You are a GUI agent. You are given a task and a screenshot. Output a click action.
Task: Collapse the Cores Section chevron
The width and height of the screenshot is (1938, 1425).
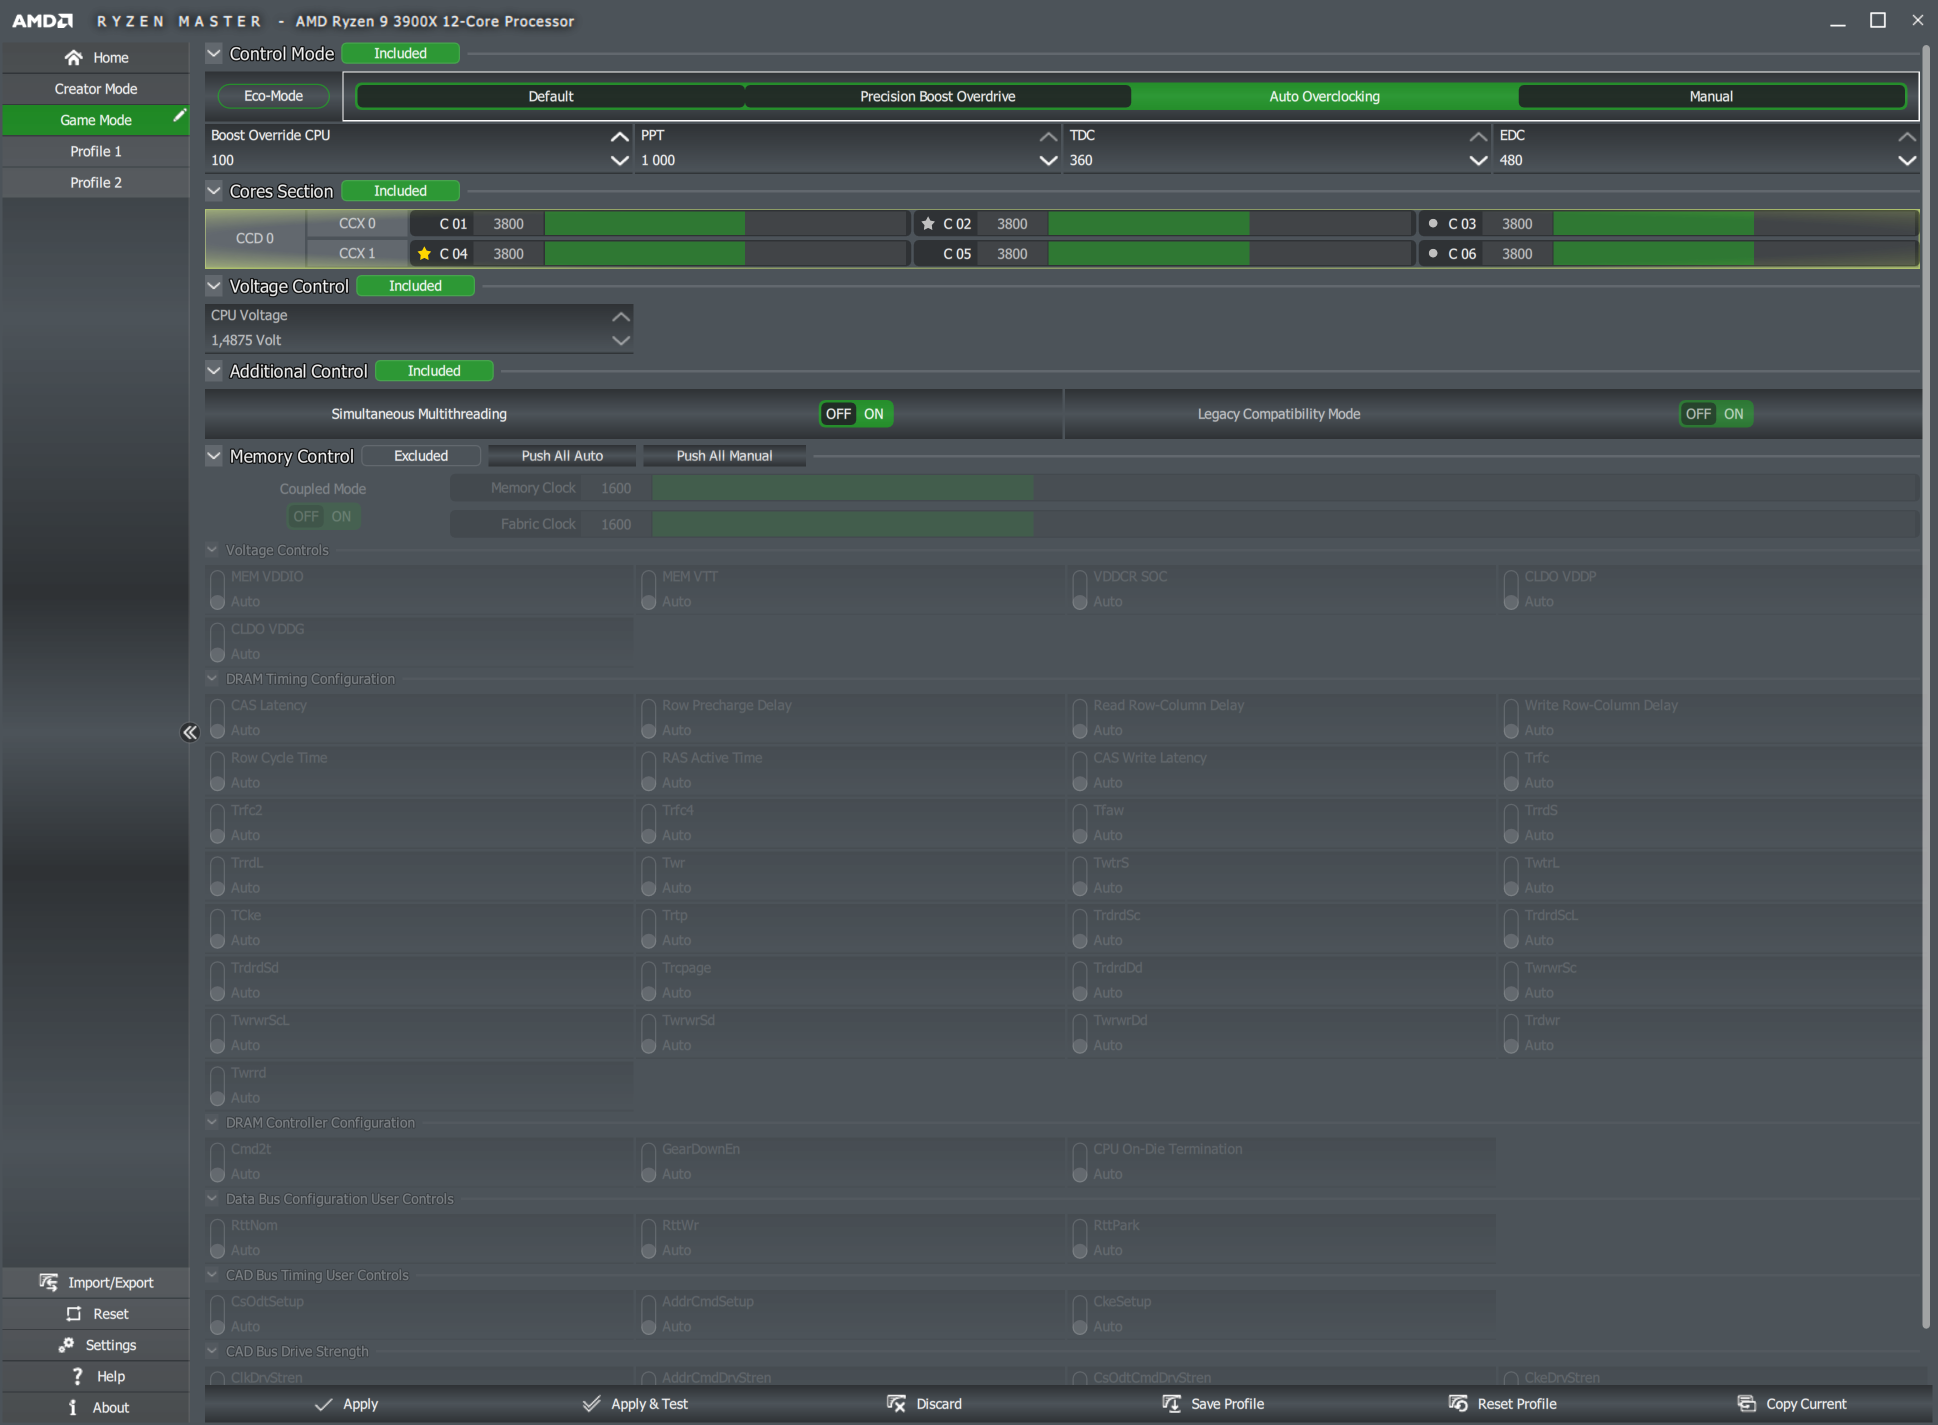click(214, 190)
